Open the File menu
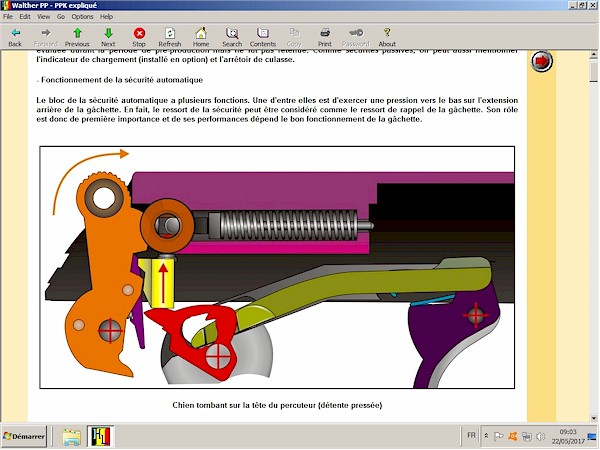The image size is (600, 450). click(8, 16)
